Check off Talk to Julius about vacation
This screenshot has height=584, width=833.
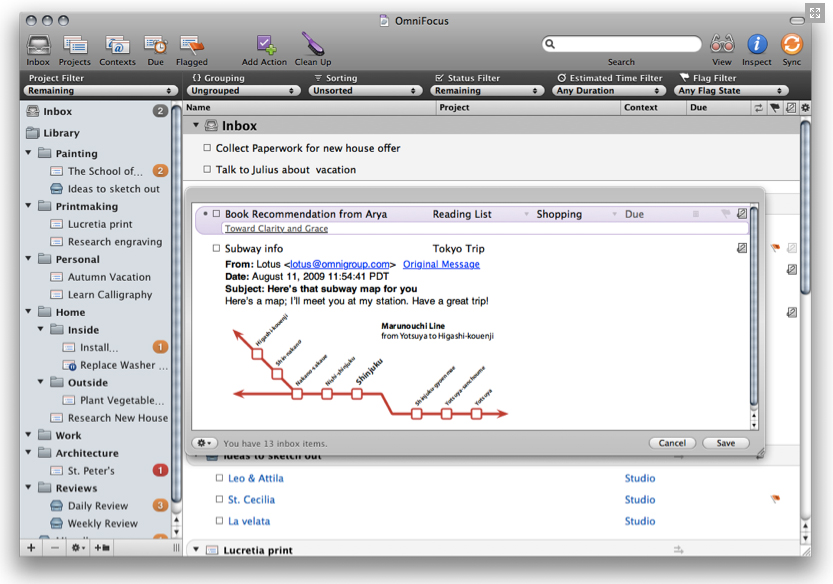pos(207,170)
